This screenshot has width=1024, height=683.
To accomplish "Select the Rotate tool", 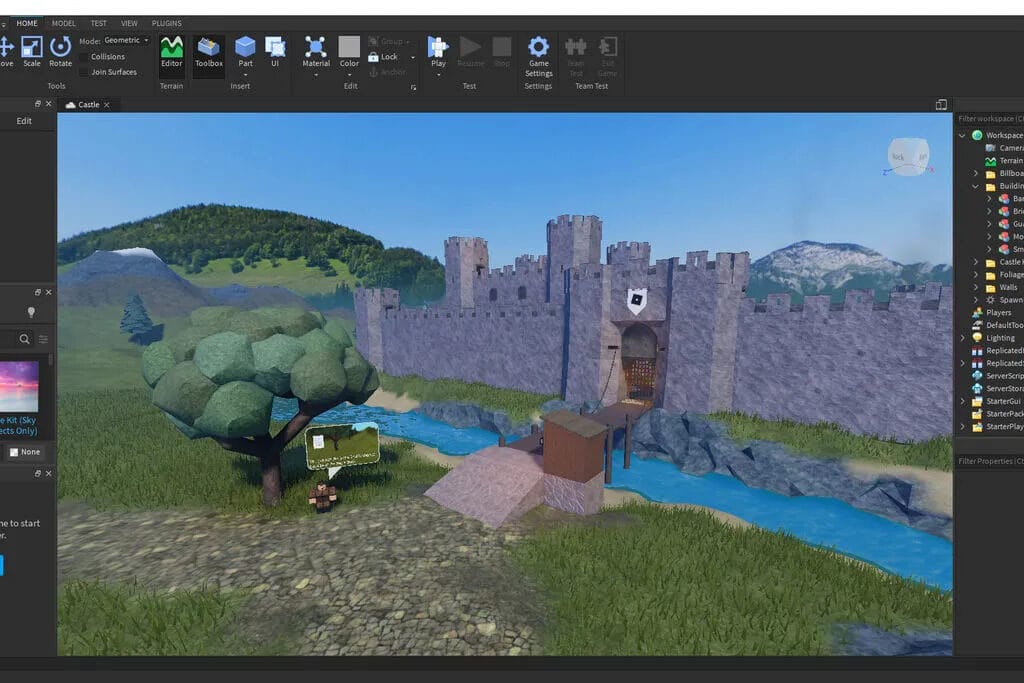I will click(x=60, y=47).
